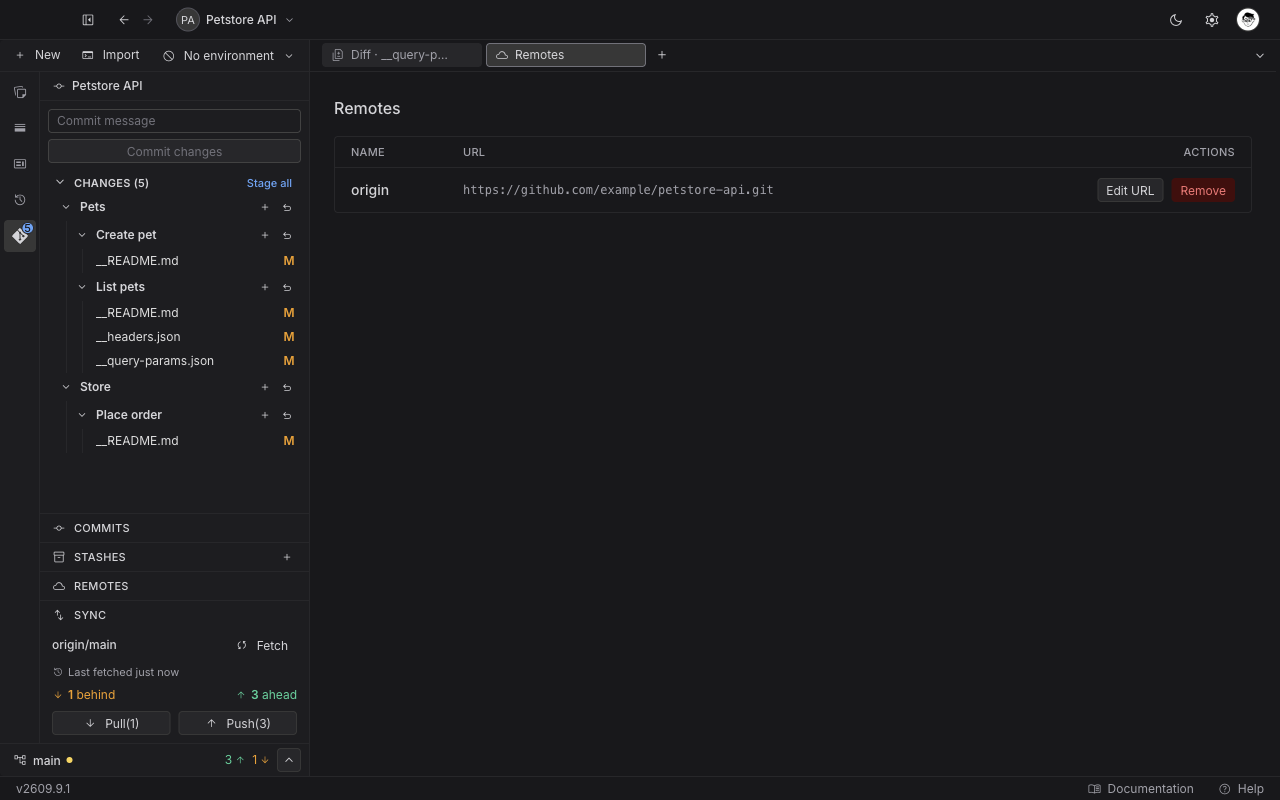This screenshot has height=800, width=1280.
Task: Stage the List pets changes
Action: point(265,287)
